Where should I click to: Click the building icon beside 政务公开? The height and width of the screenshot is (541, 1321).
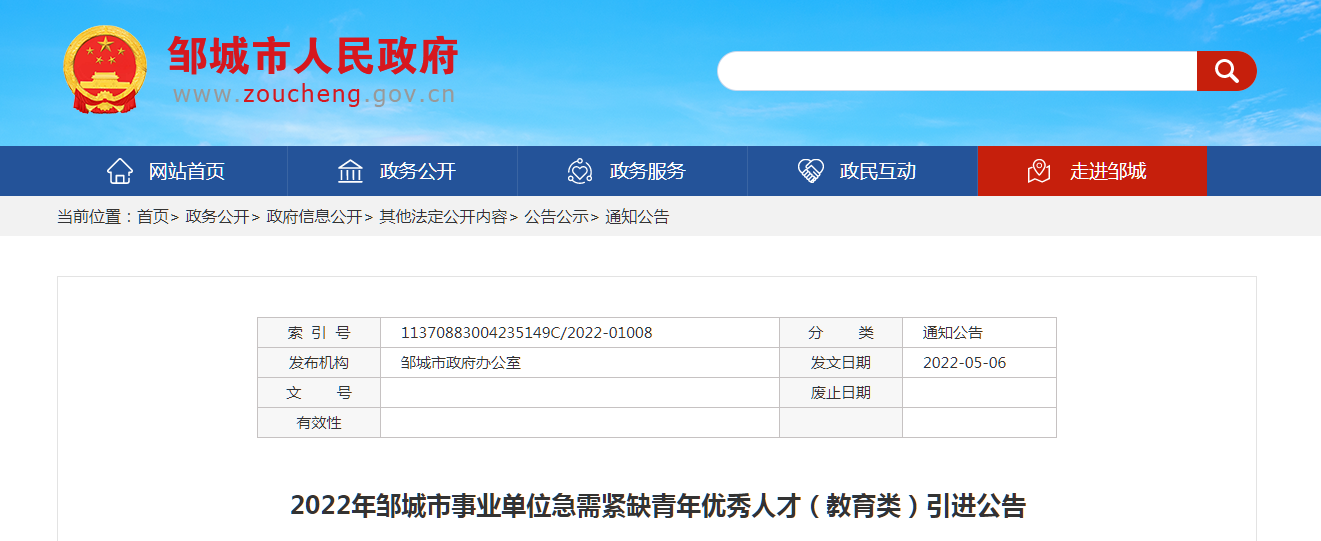[x=350, y=171]
